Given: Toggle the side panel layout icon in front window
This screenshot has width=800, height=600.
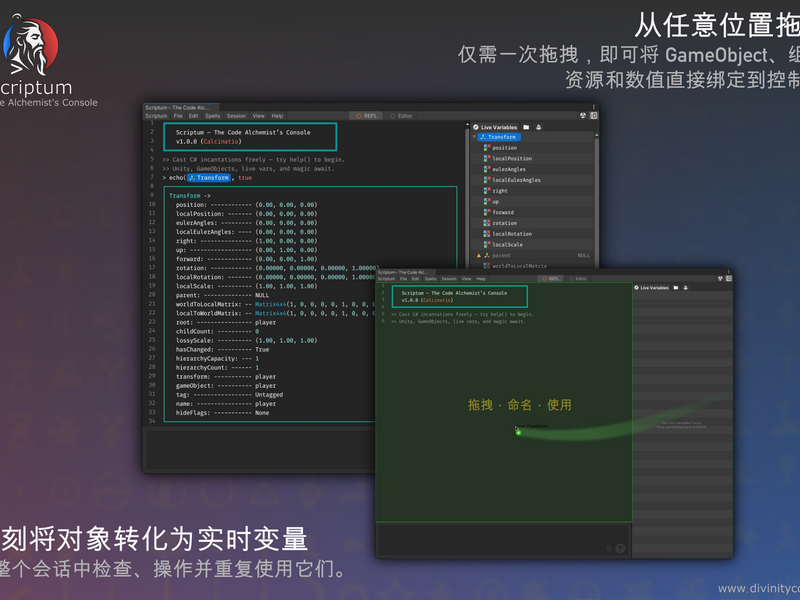Looking at the screenshot, I should point(729,279).
